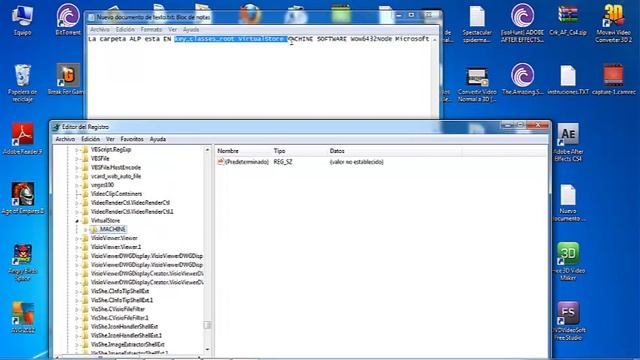Expand VideoRenderCtl.VideoRenderCtl node
The width and height of the screenshot is (640, 360).
77,203
